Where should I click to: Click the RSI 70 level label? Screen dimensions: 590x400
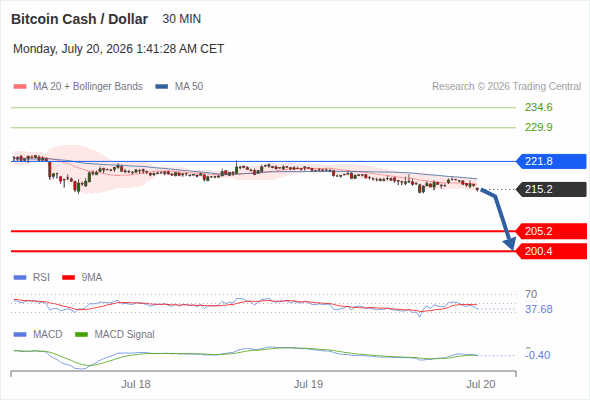pos(531,294)
